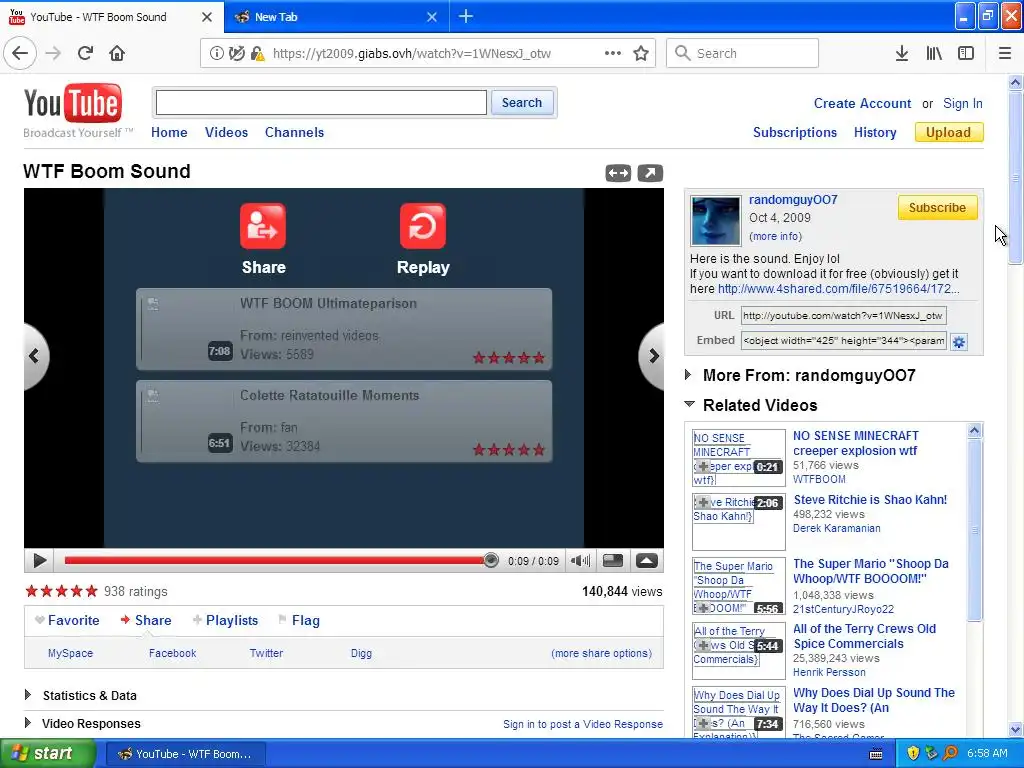
Task: Open randomguyOO7 channel name link
Action: tap(793, 200)
